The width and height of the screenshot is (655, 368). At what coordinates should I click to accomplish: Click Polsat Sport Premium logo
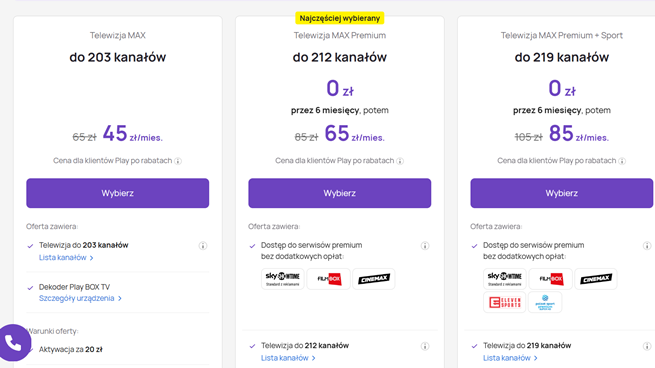[x=545, y=302]
